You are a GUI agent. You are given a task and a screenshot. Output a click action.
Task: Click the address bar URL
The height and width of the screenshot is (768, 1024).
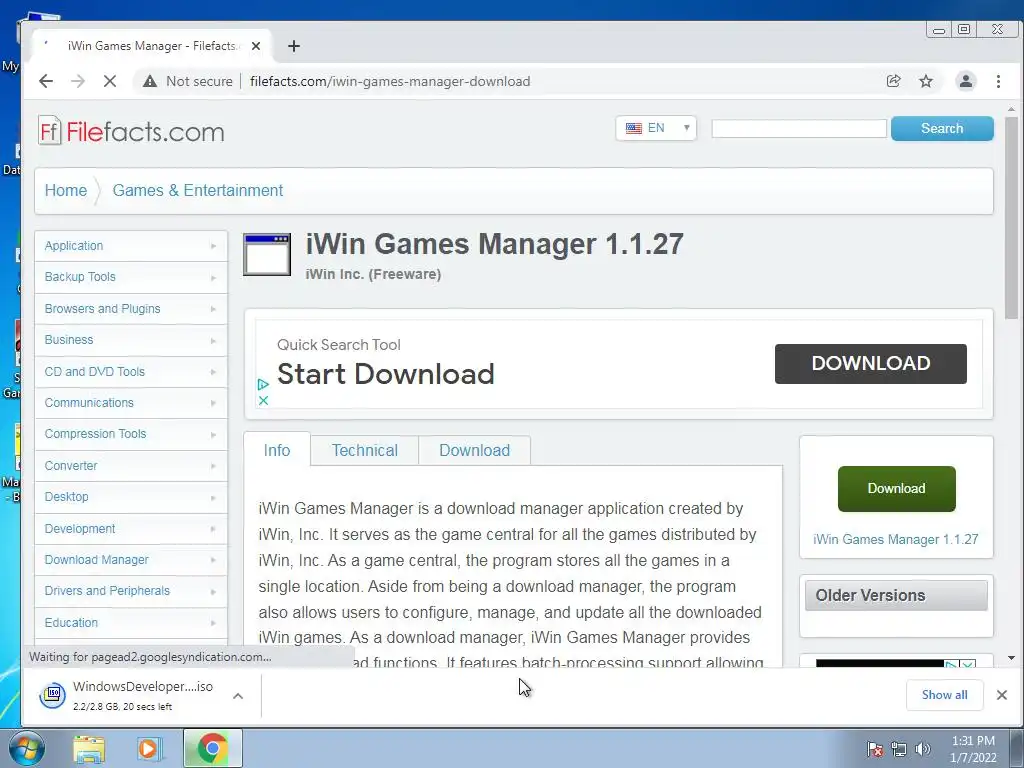(x=390, y=81)
